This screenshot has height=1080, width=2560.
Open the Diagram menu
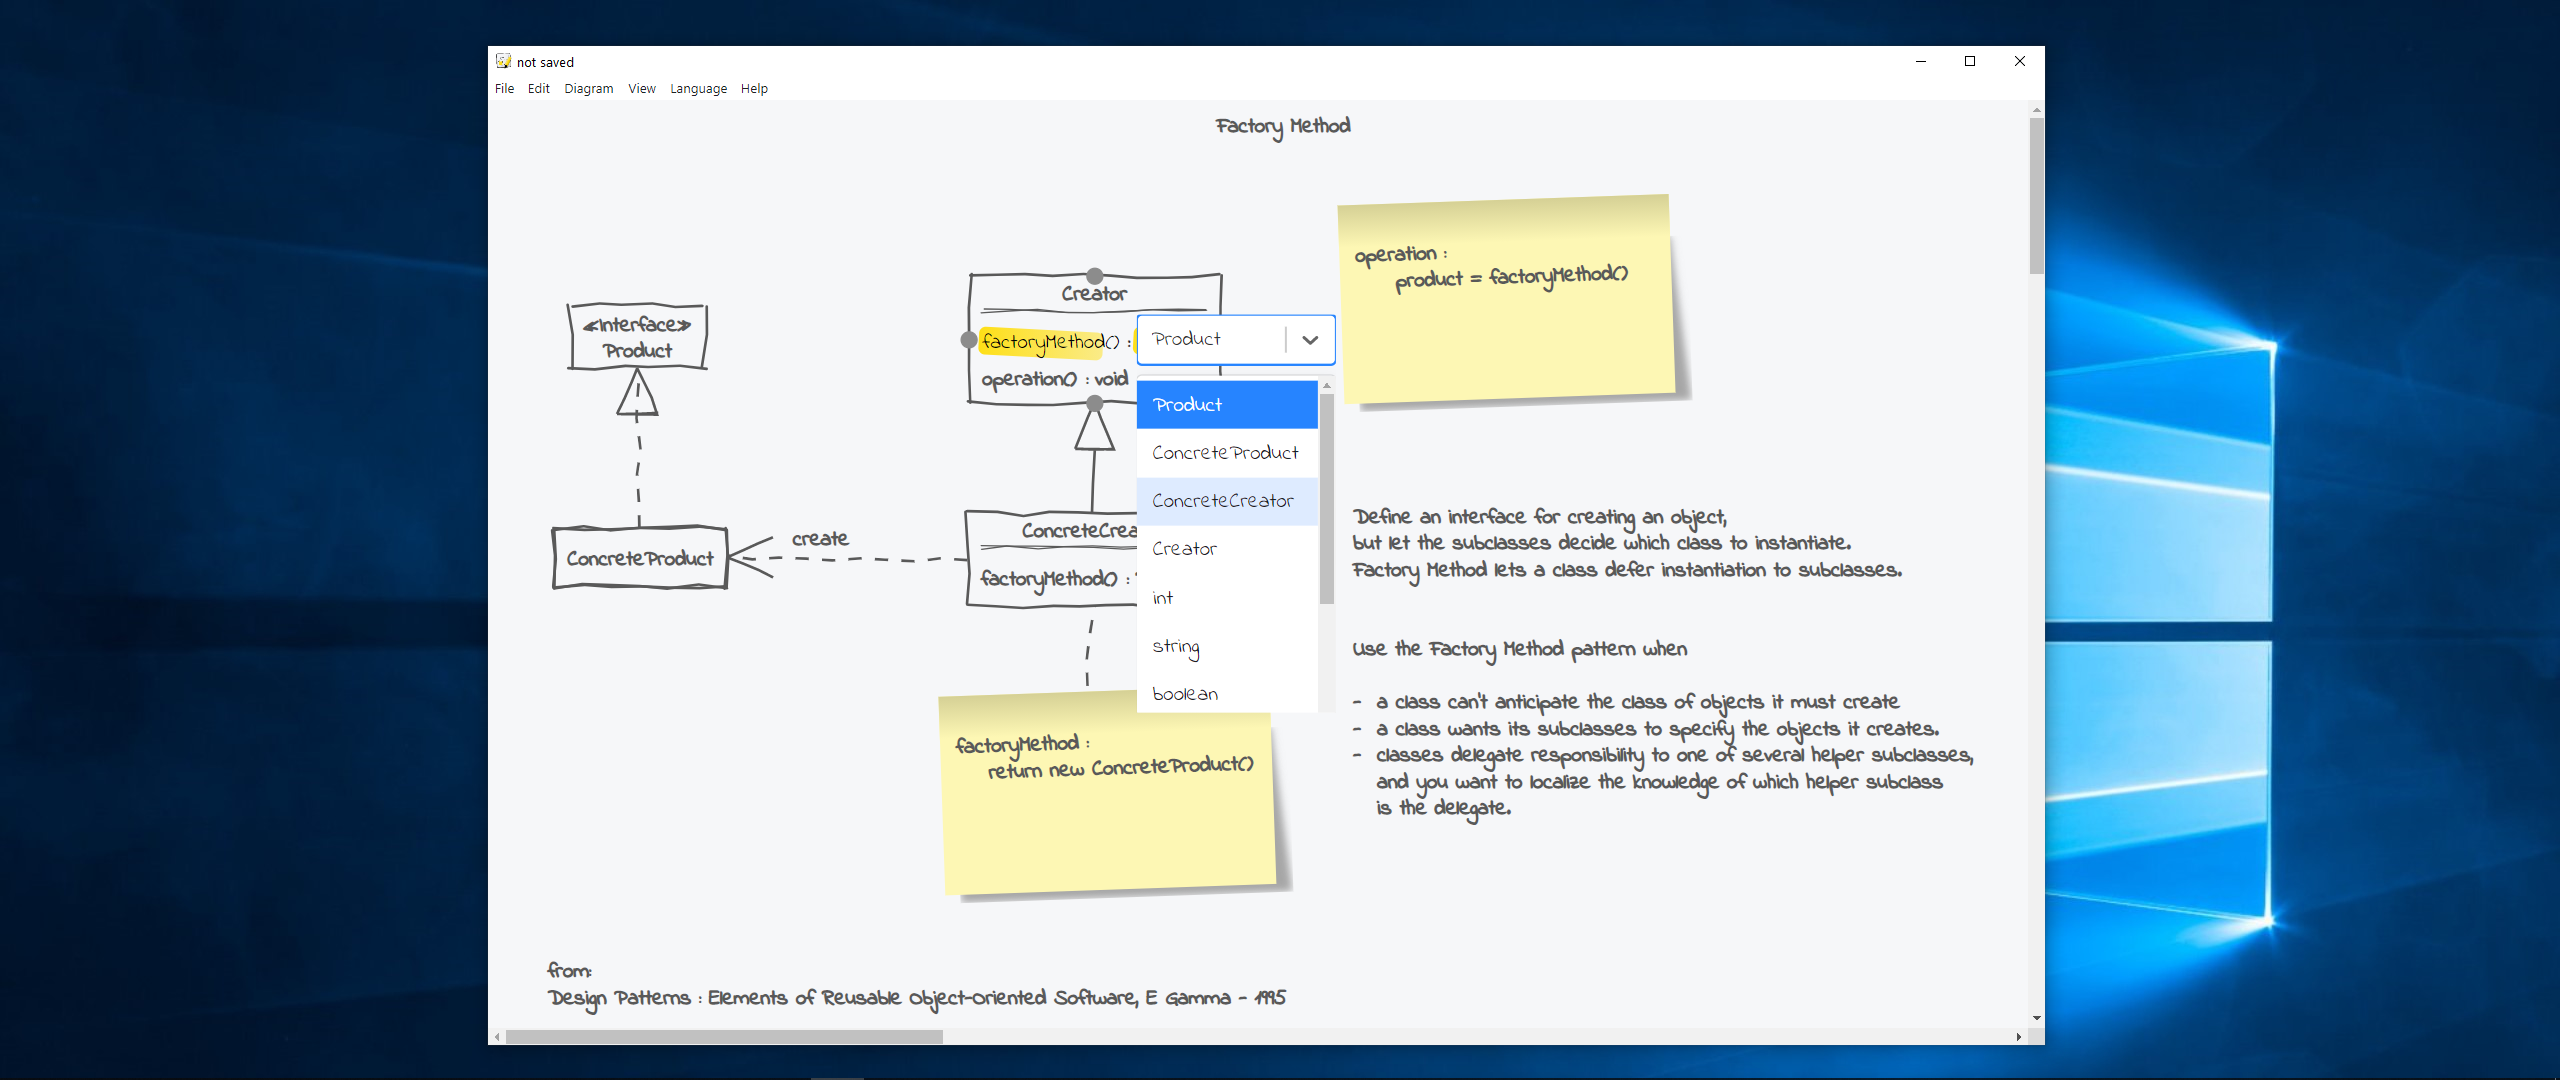[x=588, y=89]
